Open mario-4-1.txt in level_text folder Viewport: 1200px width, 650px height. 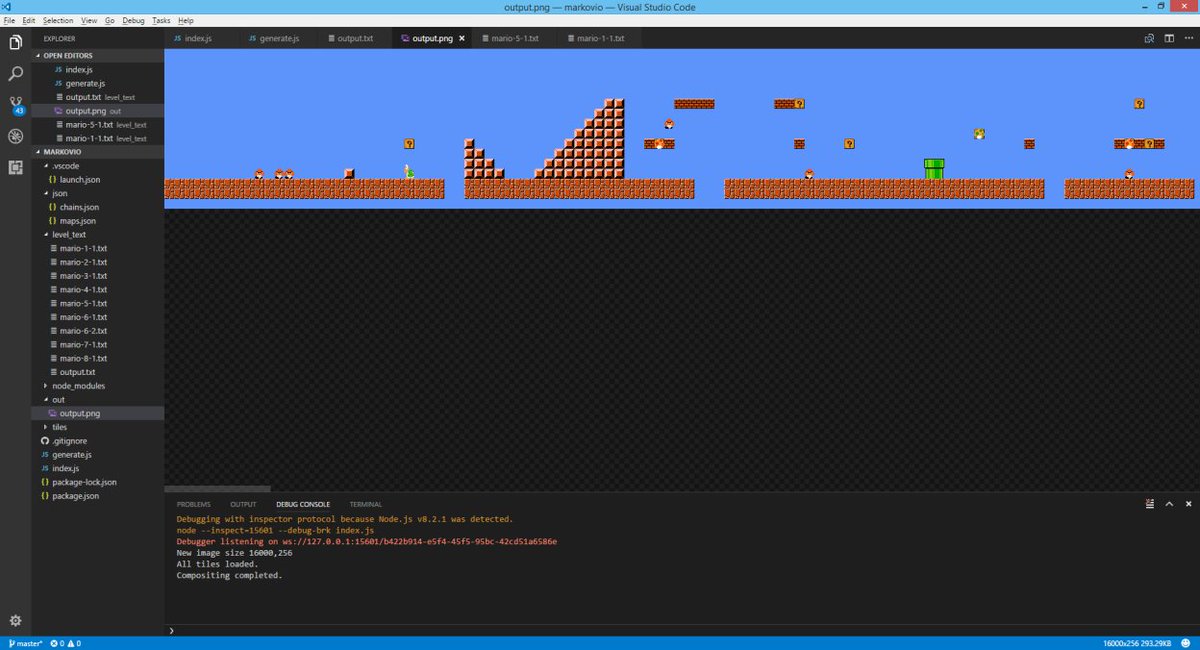tap(98, 289)
